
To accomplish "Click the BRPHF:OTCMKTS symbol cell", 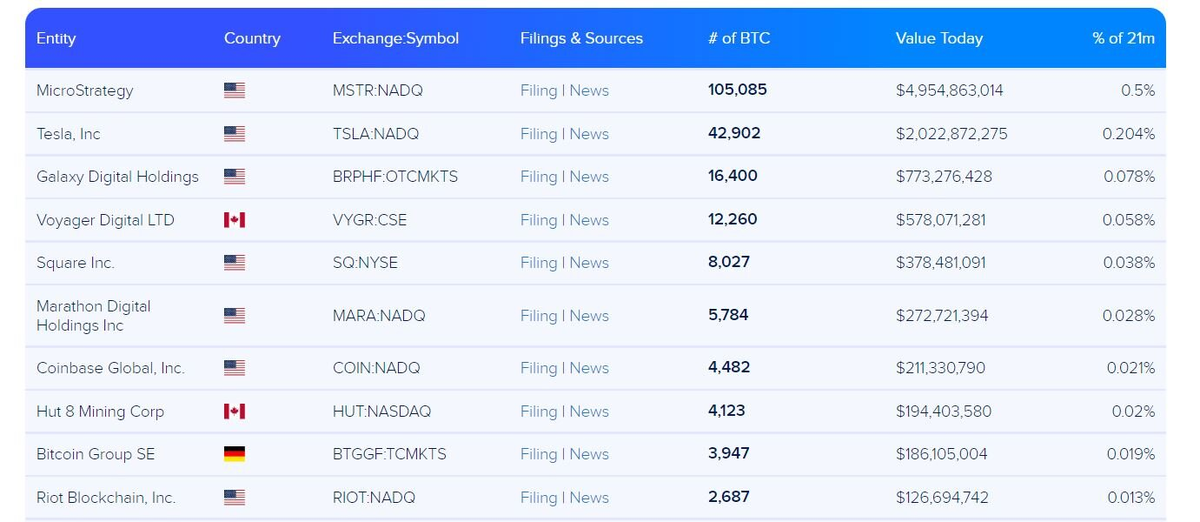I will (395, 176).
